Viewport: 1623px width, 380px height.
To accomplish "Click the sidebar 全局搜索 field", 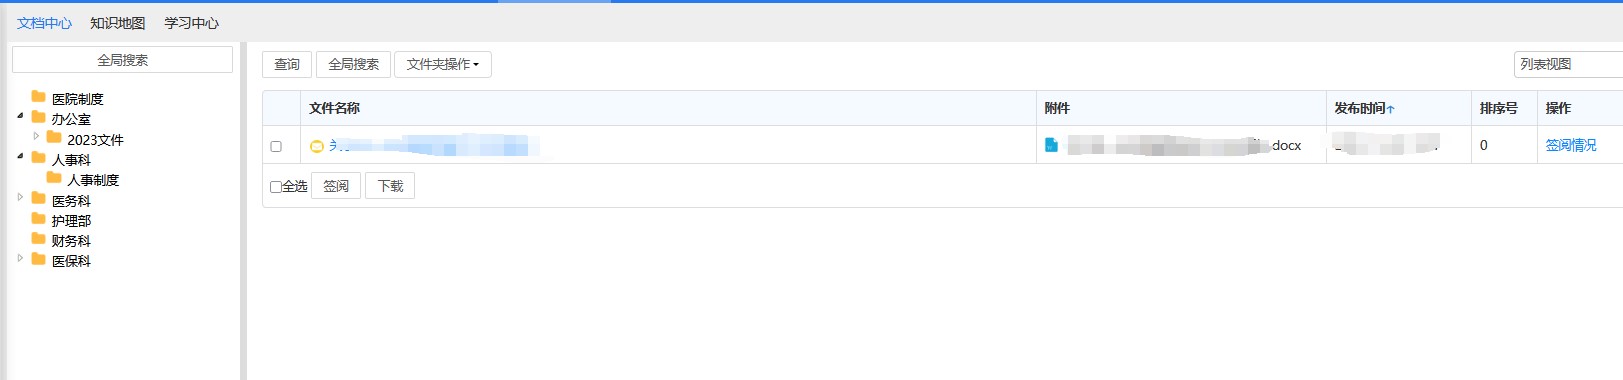I will point(123,60).
